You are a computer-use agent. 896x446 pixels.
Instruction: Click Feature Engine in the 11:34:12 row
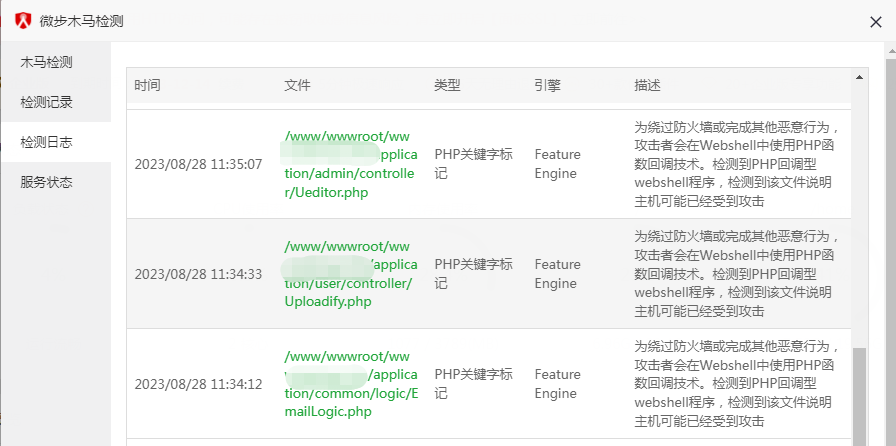(x=557, y=384)
